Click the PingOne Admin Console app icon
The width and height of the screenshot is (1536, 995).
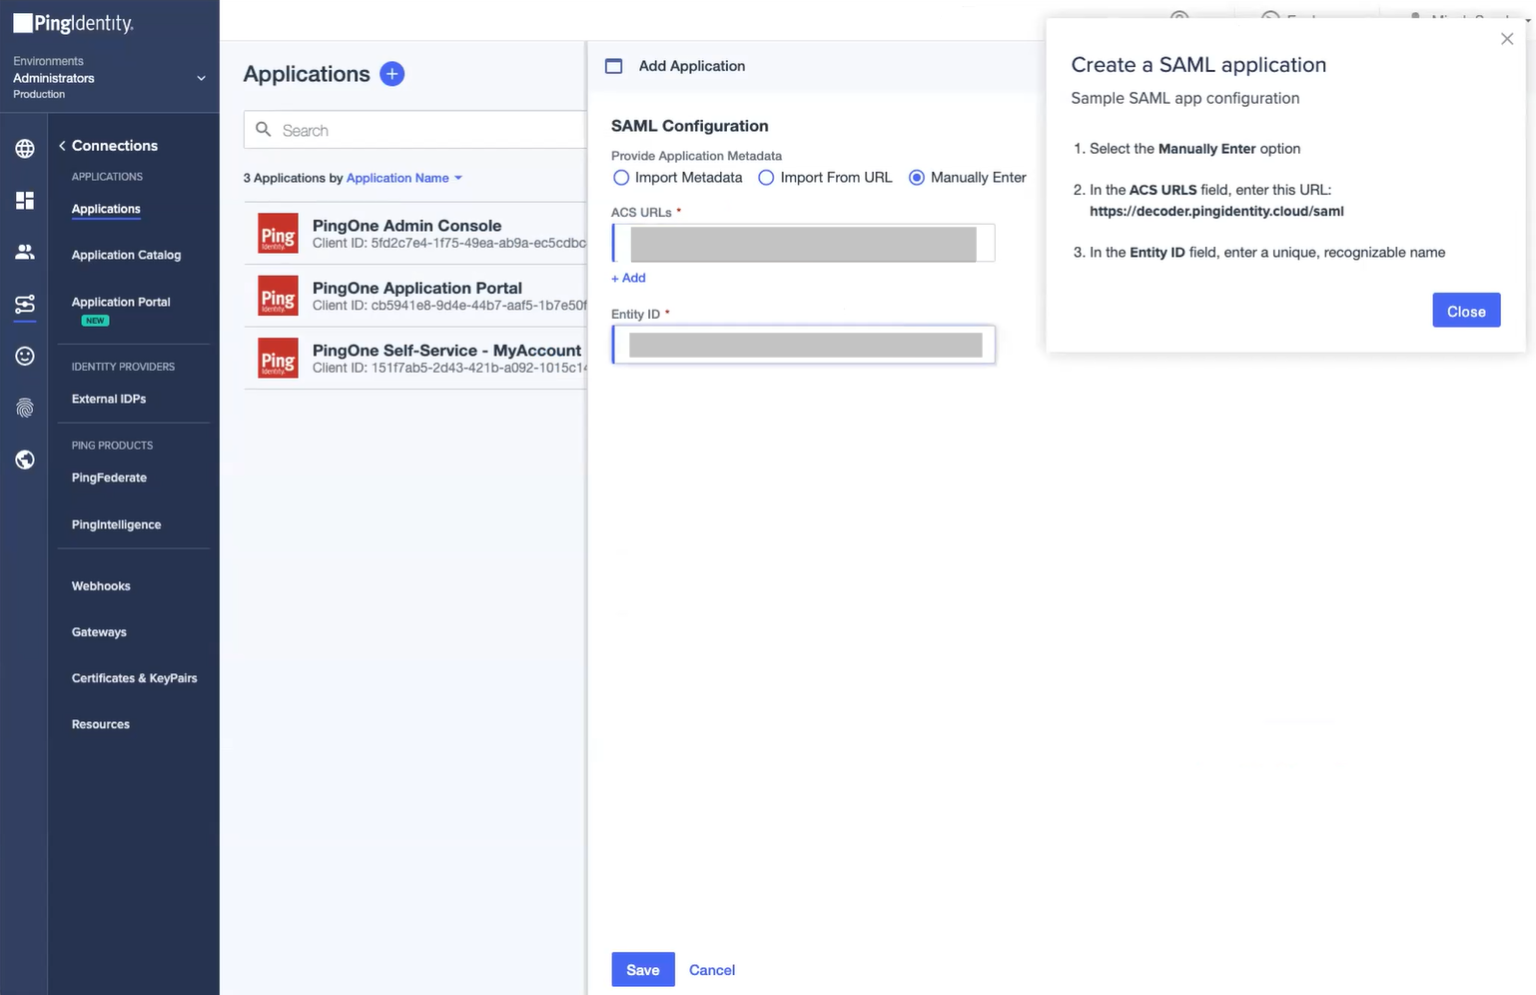pos(277,233)
